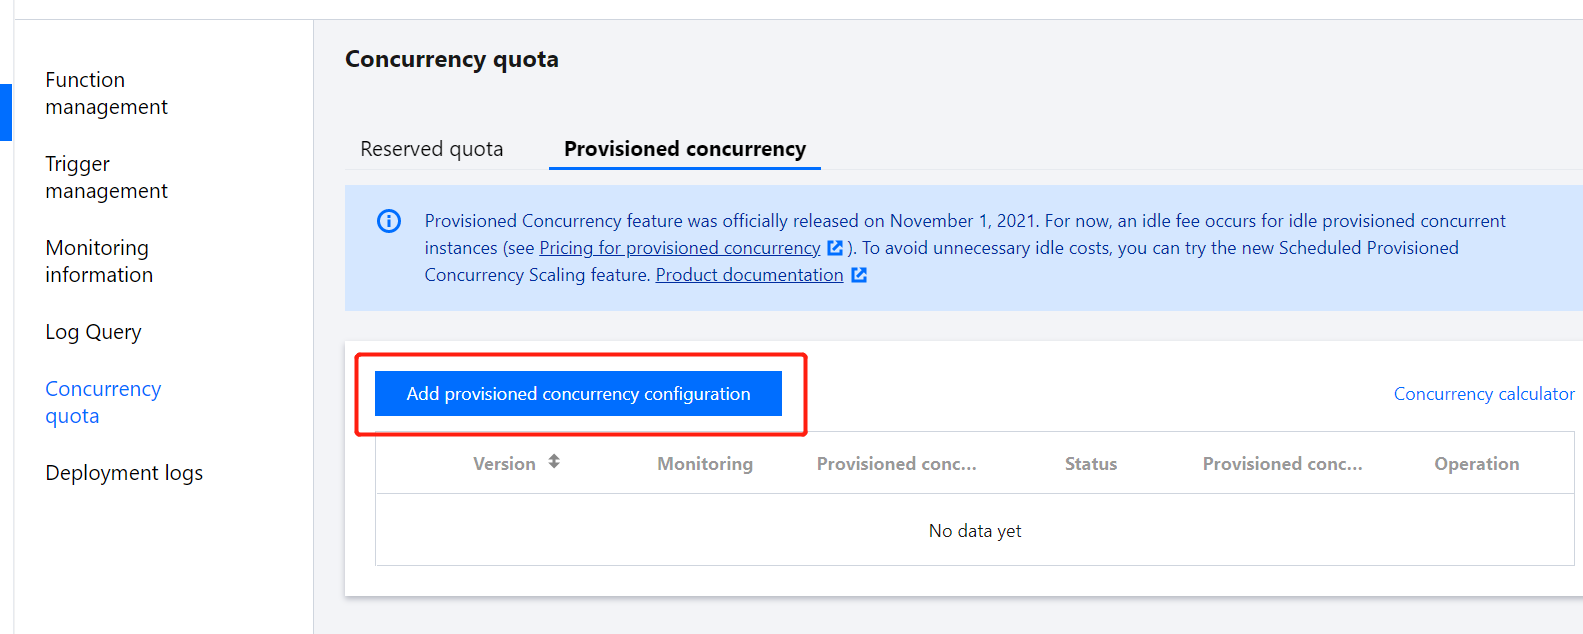Click the Operation column header
Image resolution: width=1583 pixels, height=634 pixels.
point(1477,464)
